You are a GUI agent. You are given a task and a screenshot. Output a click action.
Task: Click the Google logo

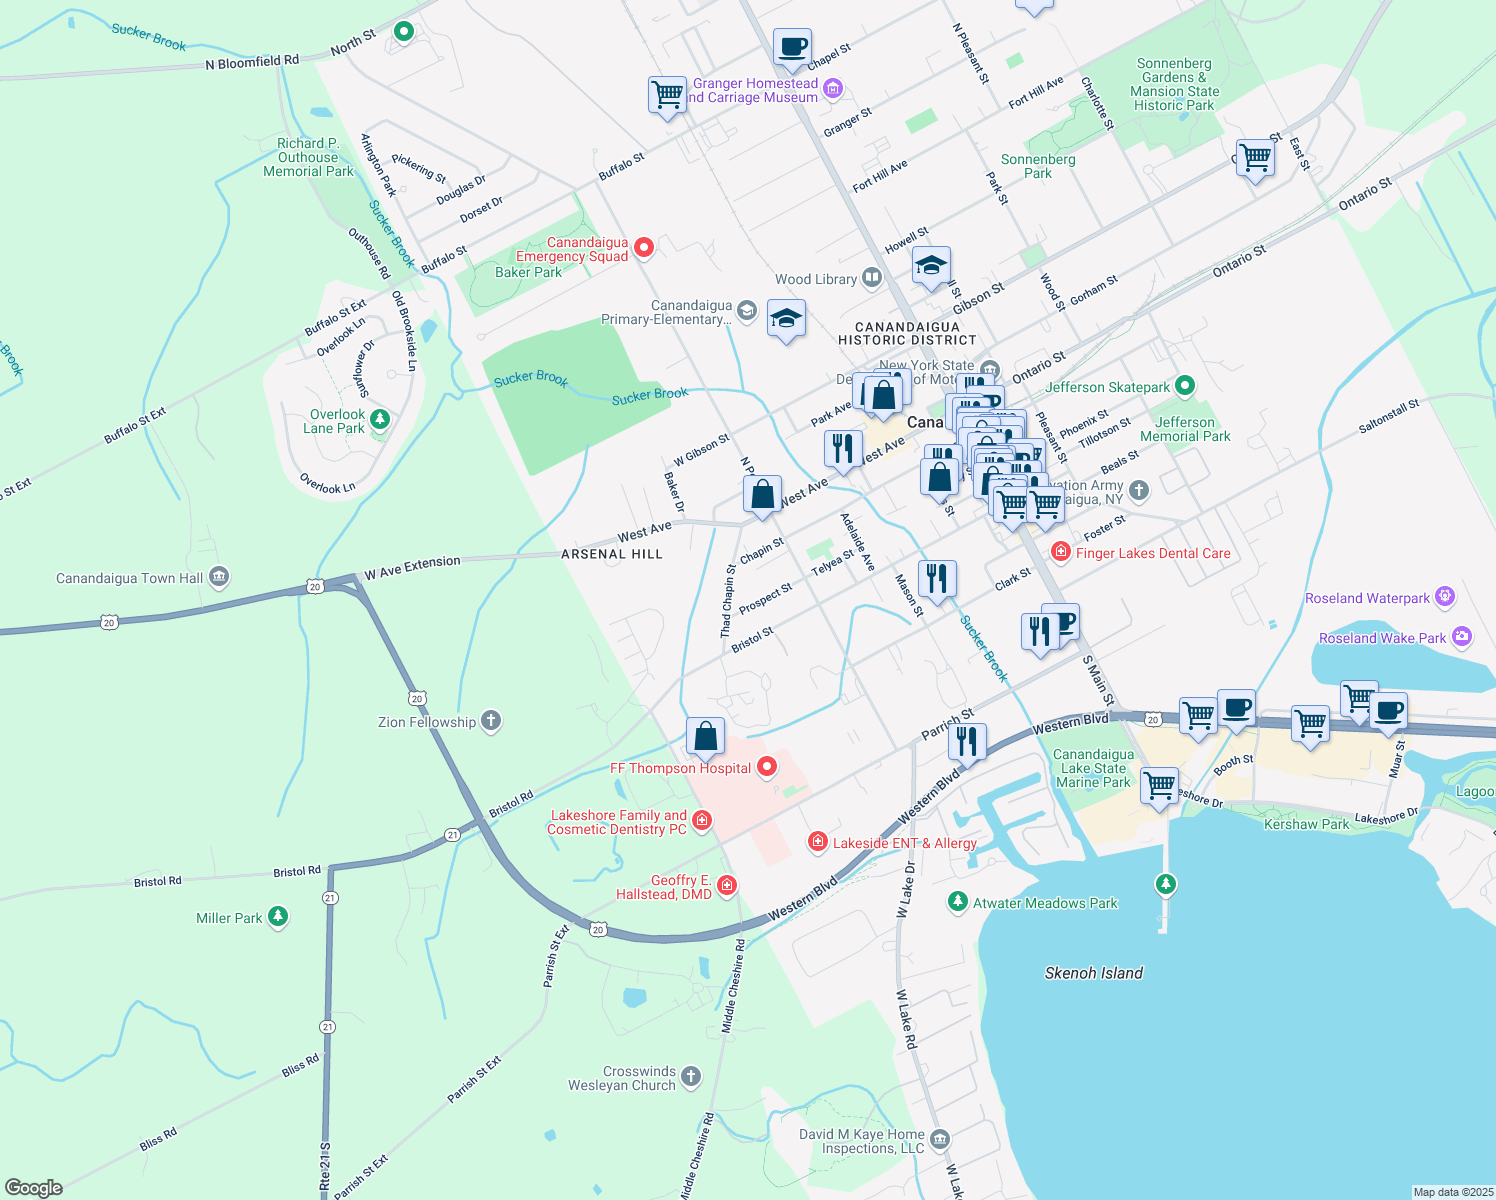(33, 1188)
